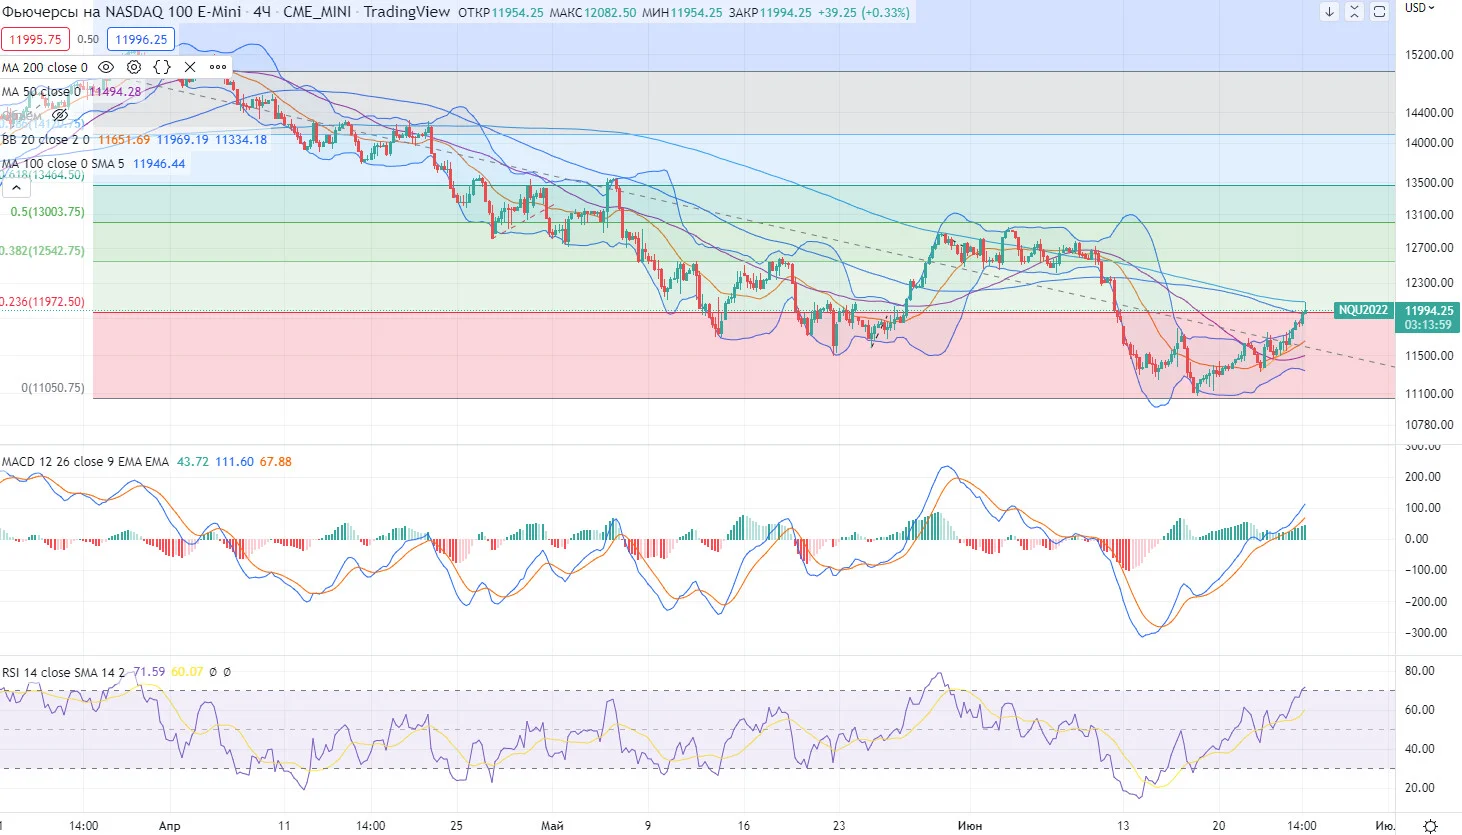Click the Июн label on time axis

(x=970, y=826)
